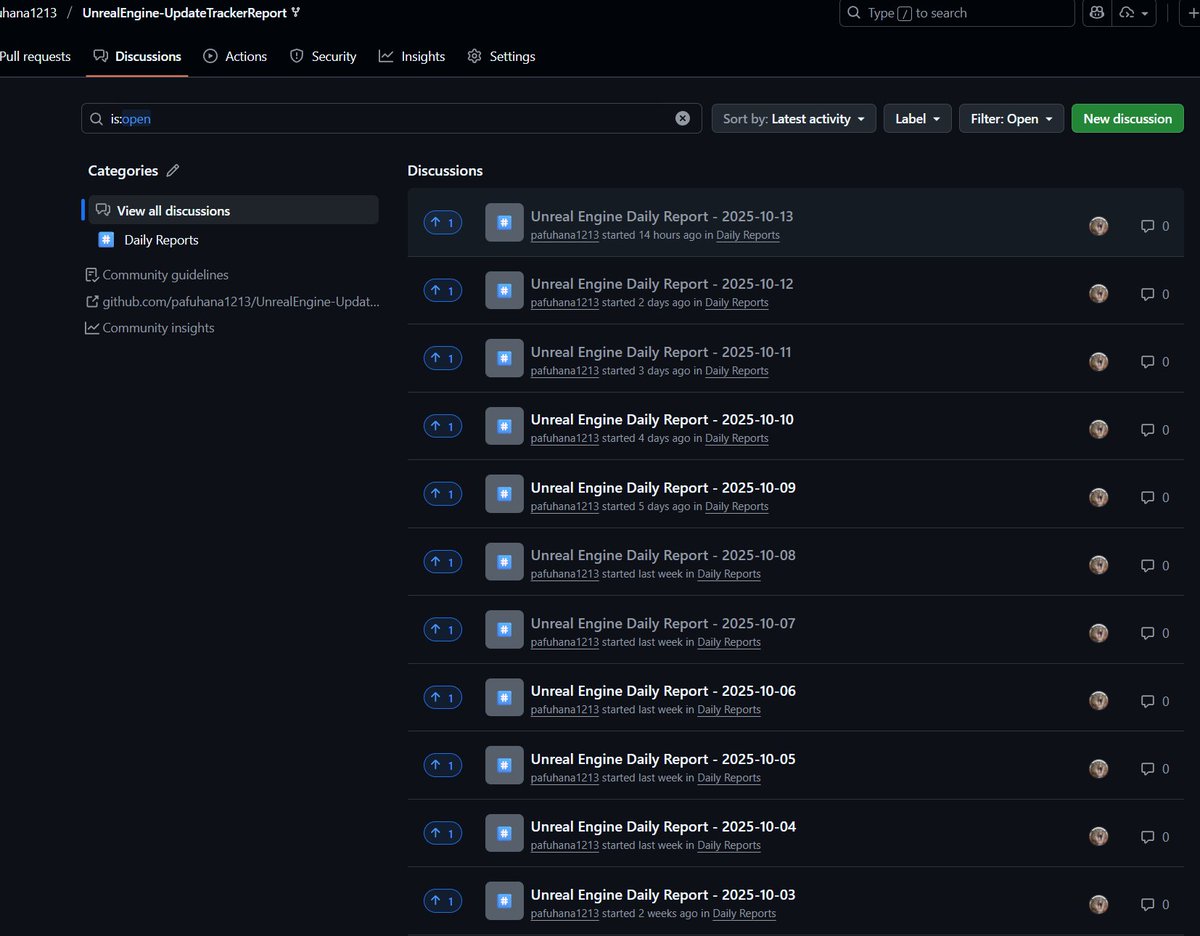Screen dimensions: 1200x936
Task: Click the discussions search field
Action: coord(391,118)
